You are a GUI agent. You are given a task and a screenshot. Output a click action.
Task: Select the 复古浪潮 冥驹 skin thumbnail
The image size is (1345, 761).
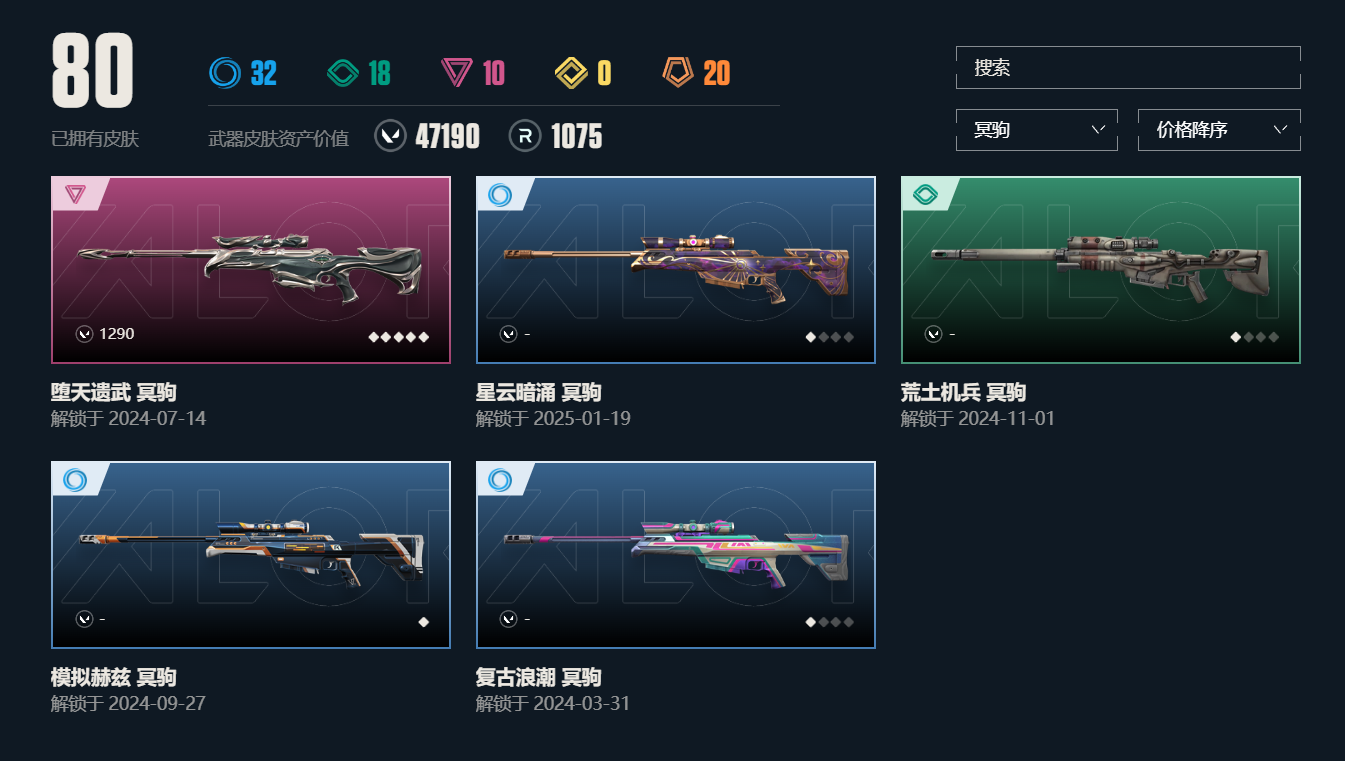676,555
